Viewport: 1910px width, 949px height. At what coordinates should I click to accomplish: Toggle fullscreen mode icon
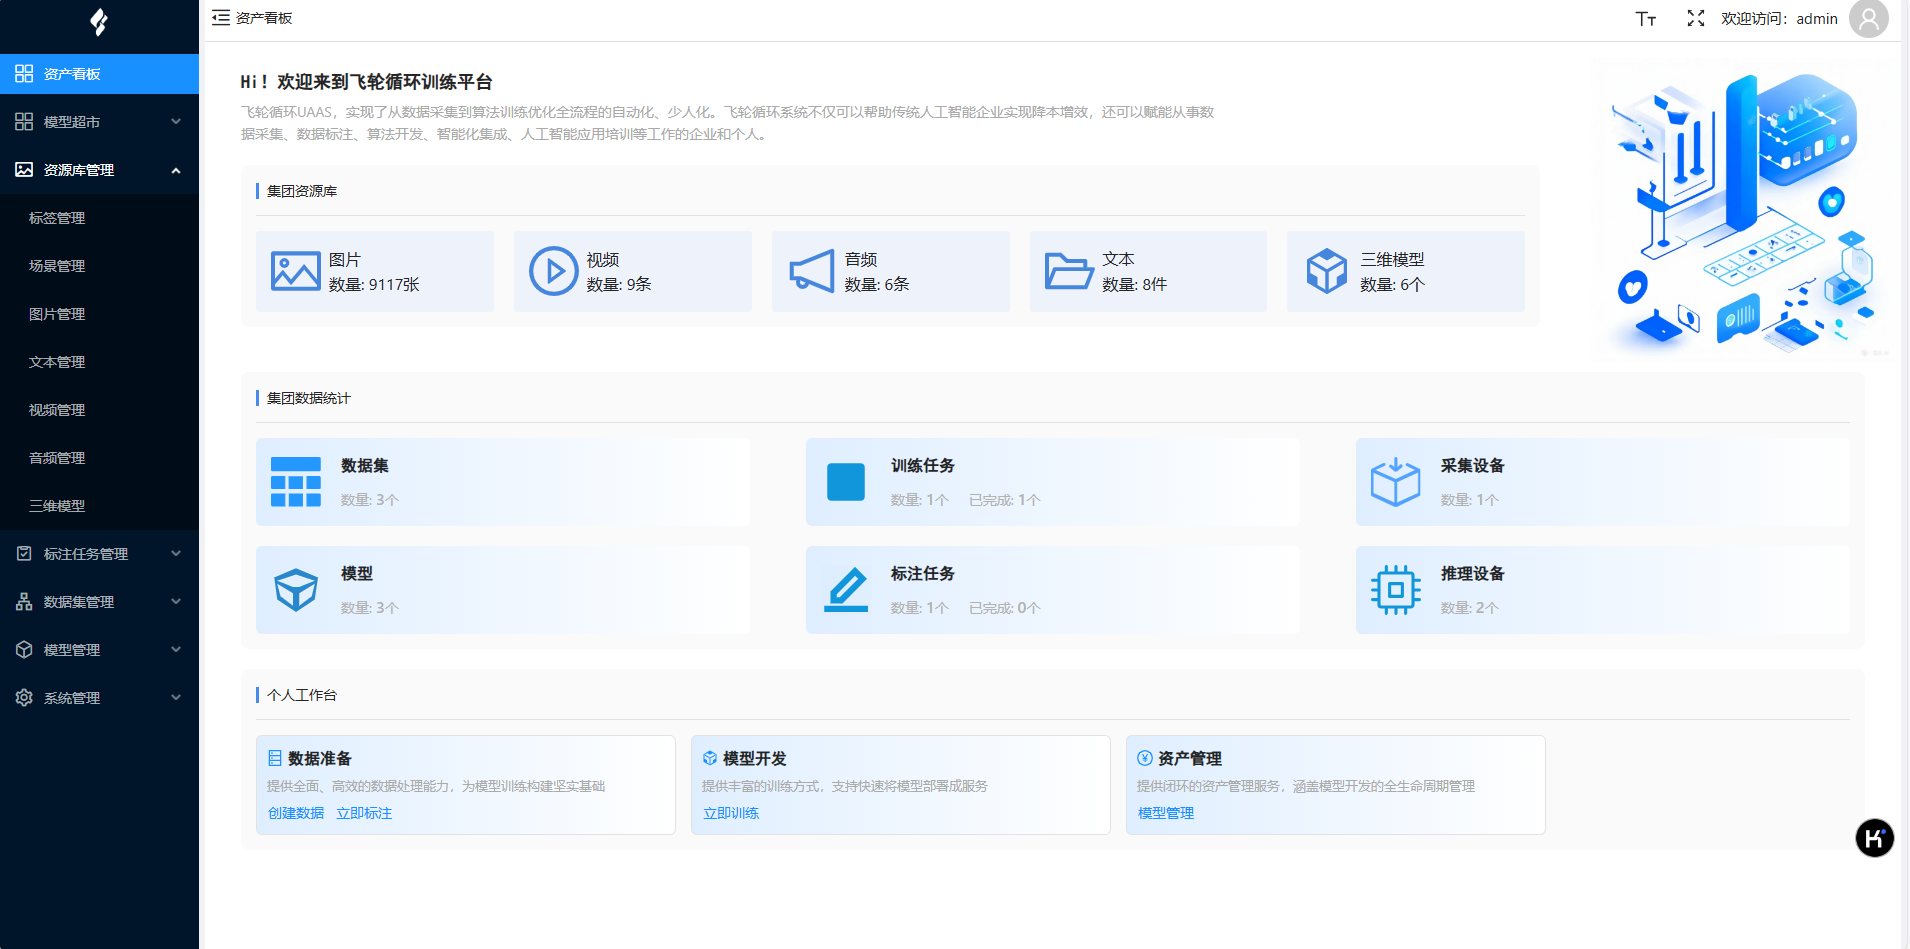[1696, 18]
